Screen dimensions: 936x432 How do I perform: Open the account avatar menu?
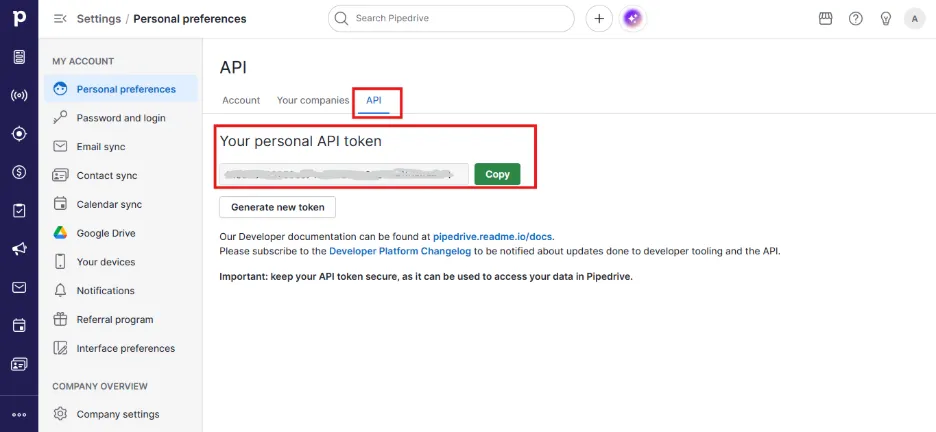(x=915, y=18)
